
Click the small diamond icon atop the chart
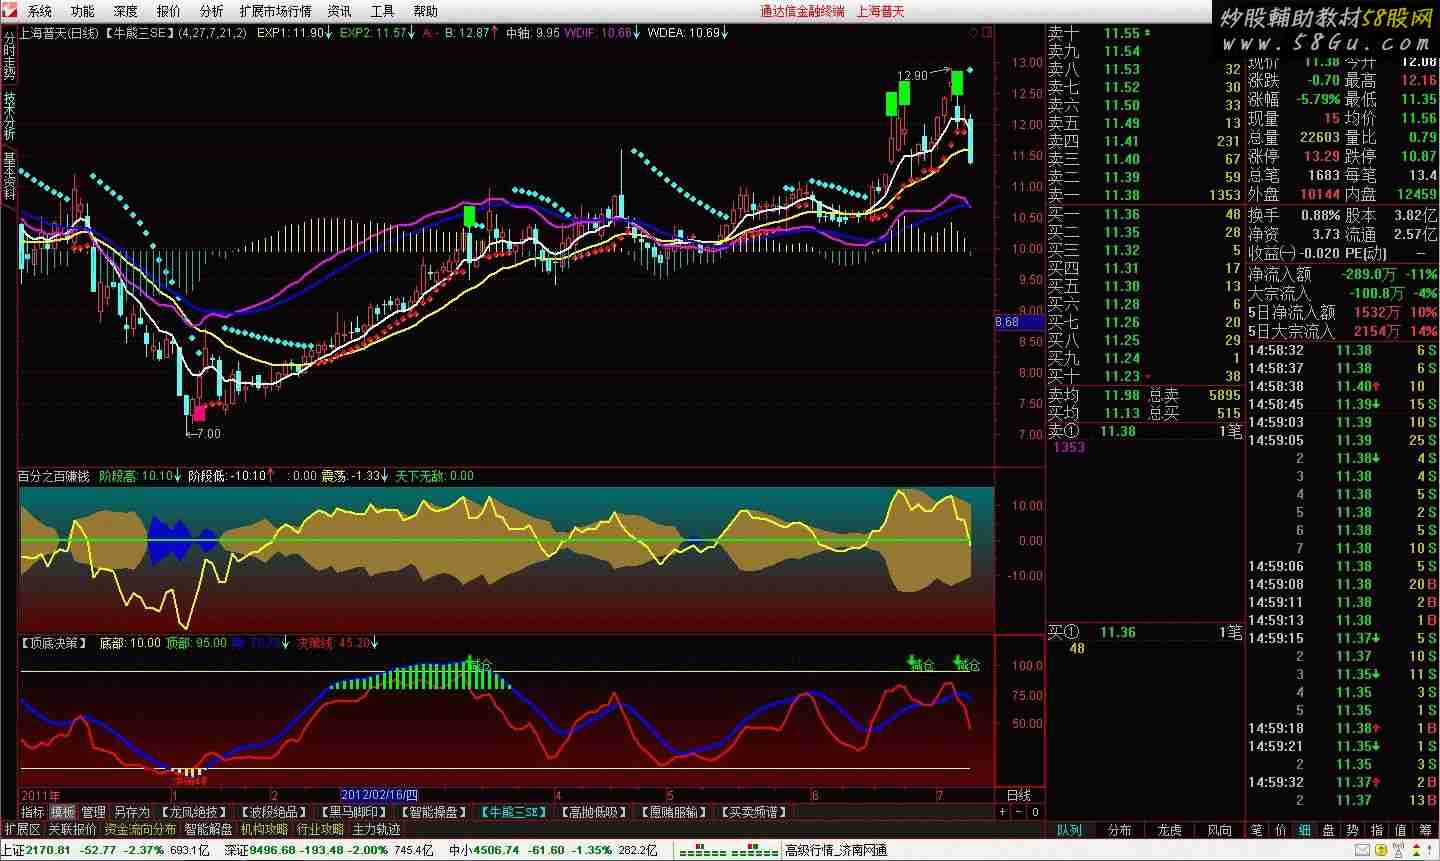click(x=974, y=33)
